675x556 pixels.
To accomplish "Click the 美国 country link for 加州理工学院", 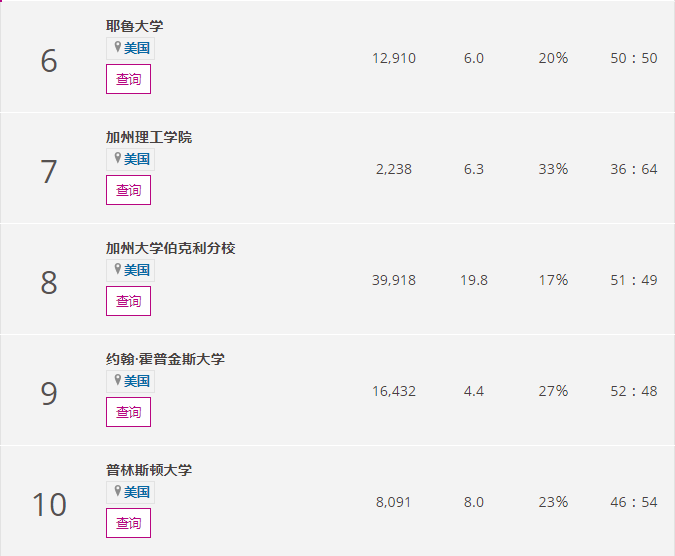I will point(137,159).
